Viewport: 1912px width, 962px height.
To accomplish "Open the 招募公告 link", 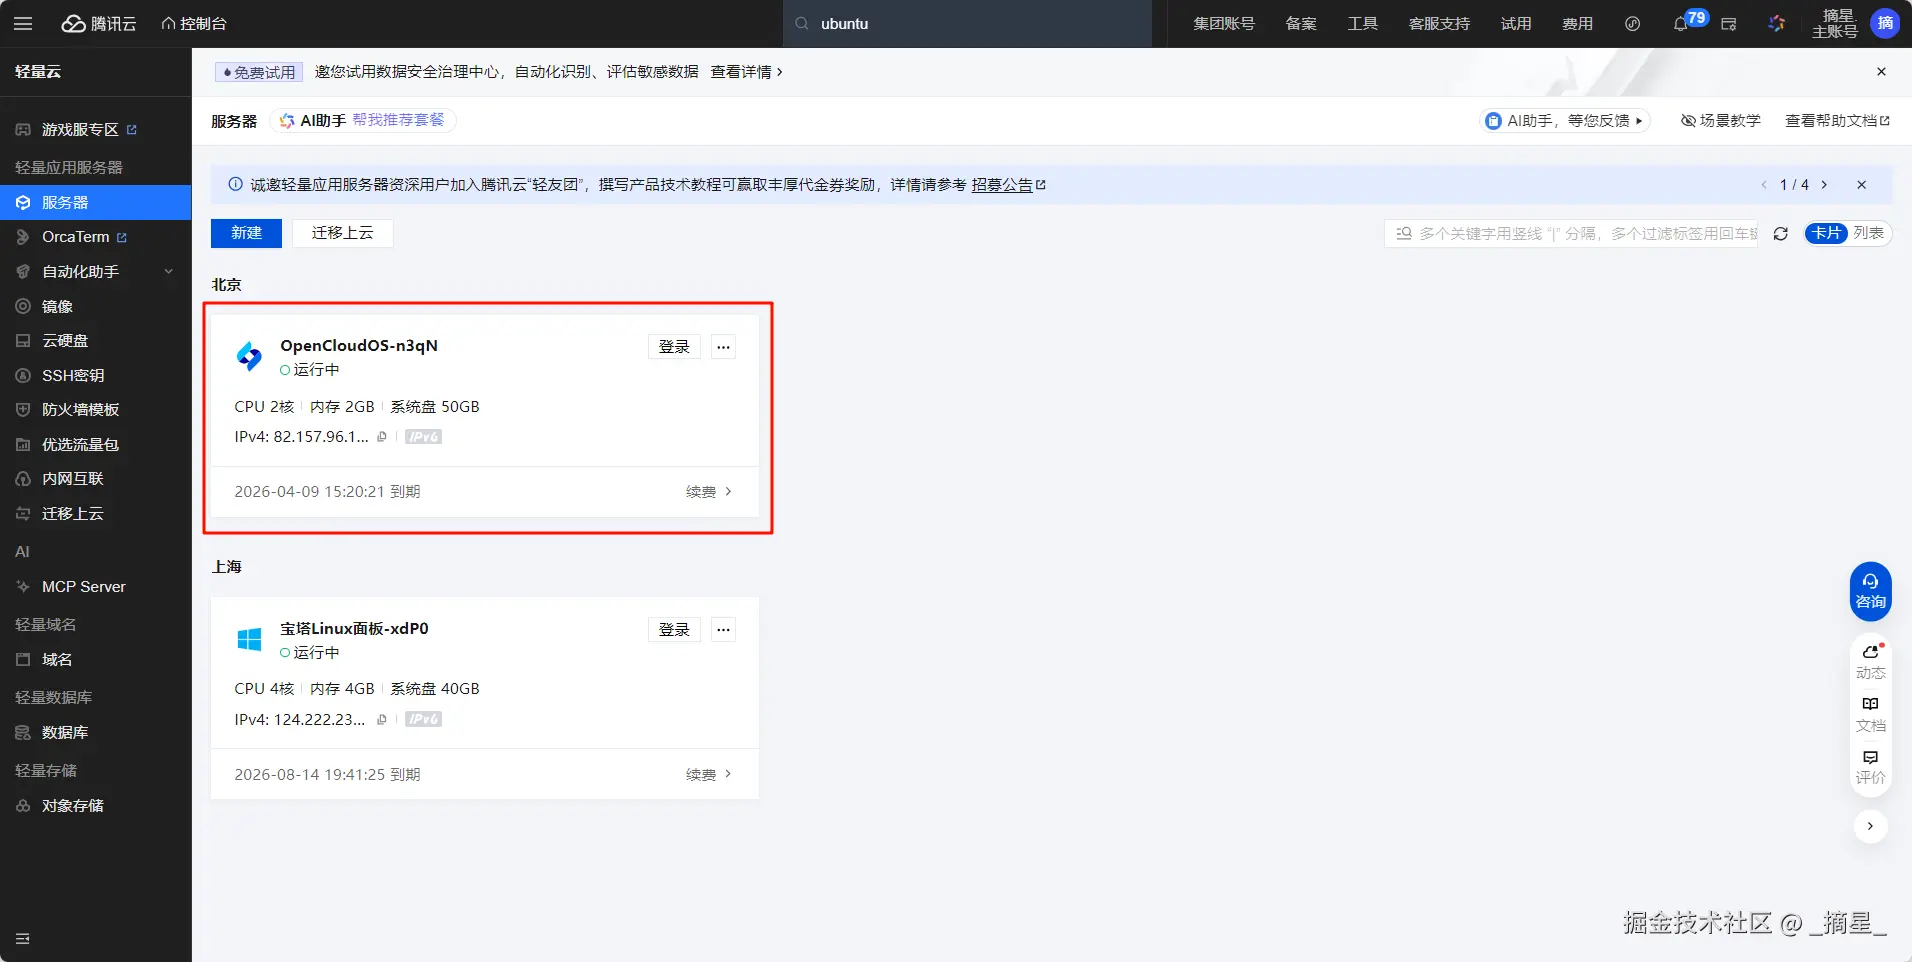I will tap(1008, 185).
